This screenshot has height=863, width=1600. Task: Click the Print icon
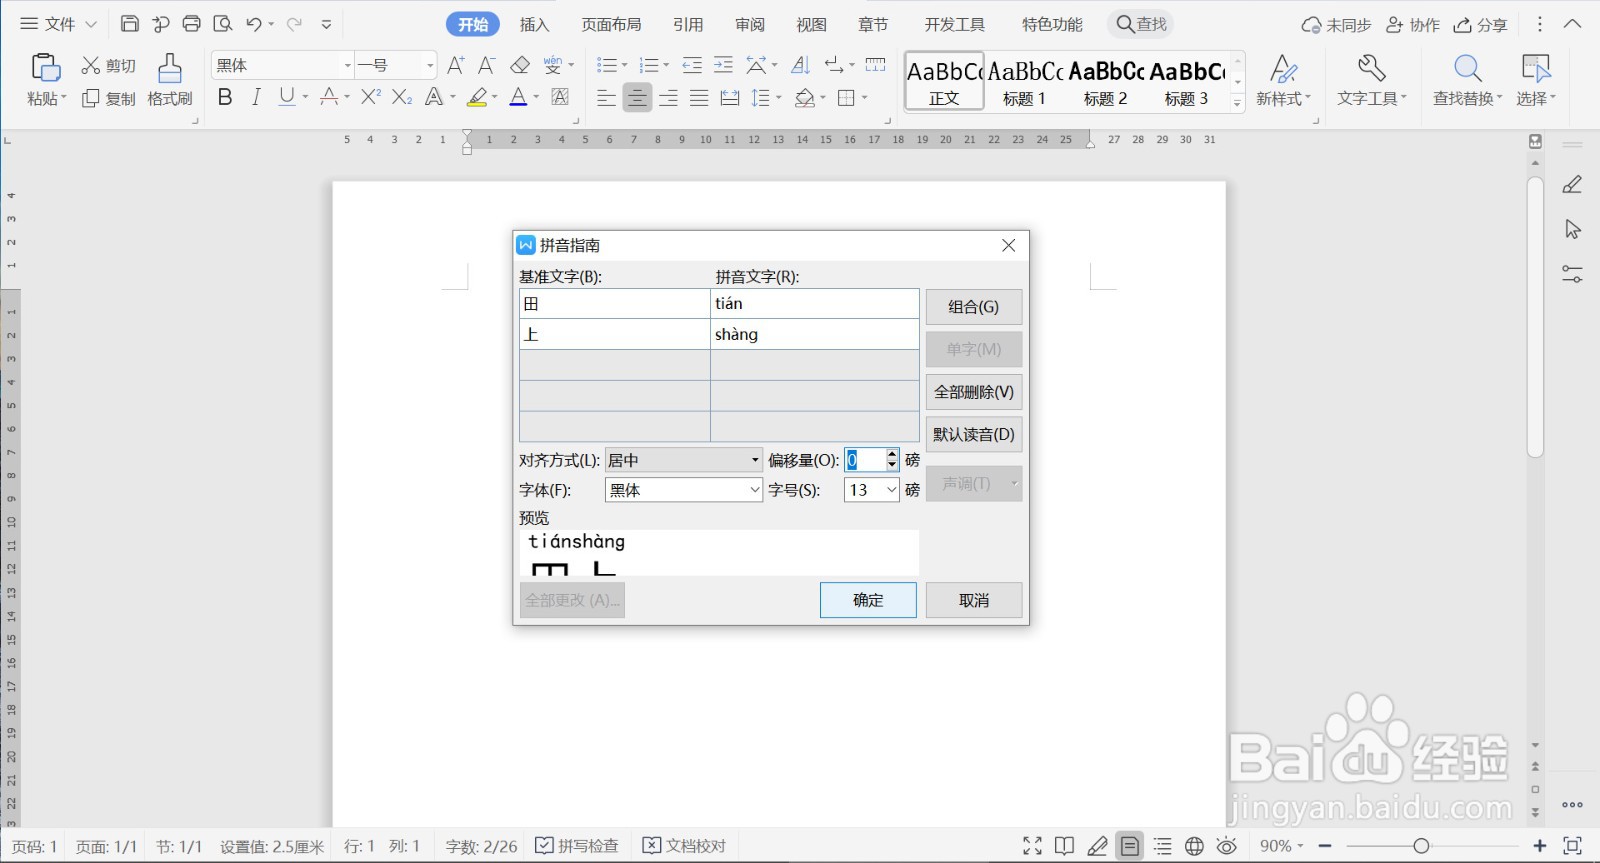click(x=192, y=24)
